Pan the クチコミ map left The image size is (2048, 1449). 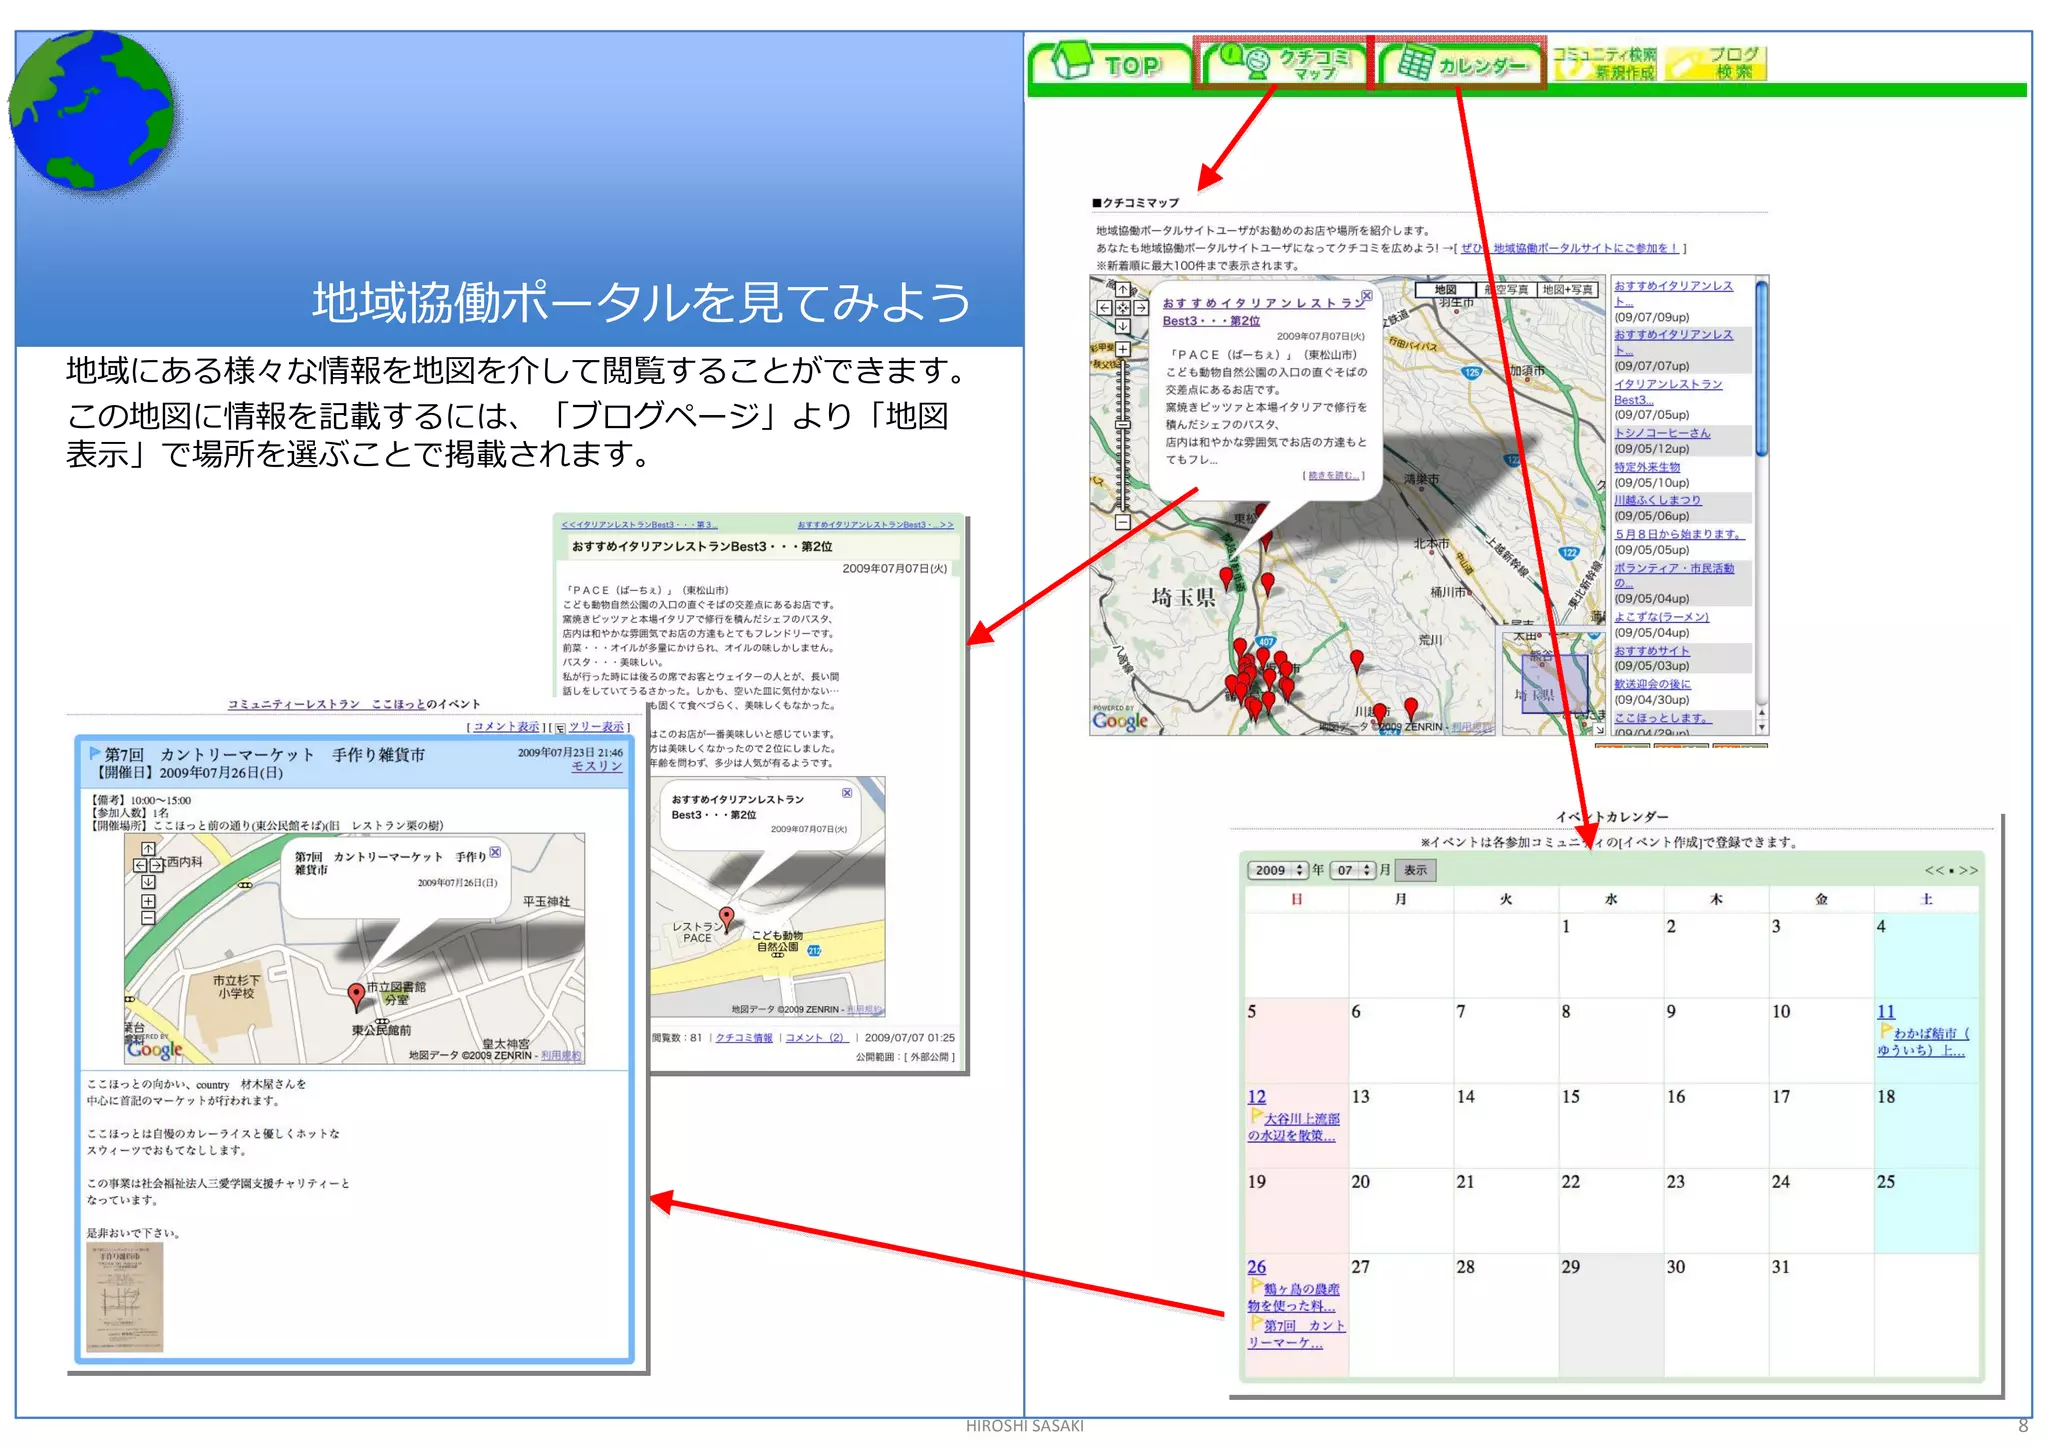click(1104, 308)
